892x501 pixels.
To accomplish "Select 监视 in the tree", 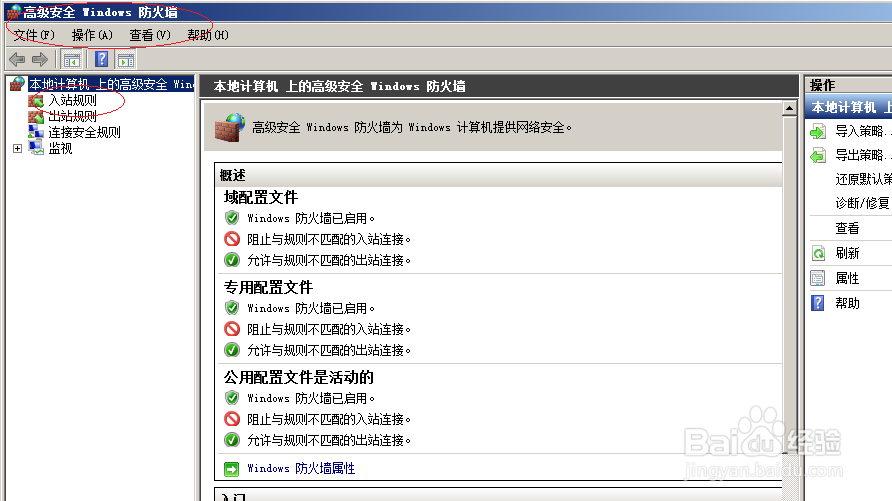I will [60, 148].
